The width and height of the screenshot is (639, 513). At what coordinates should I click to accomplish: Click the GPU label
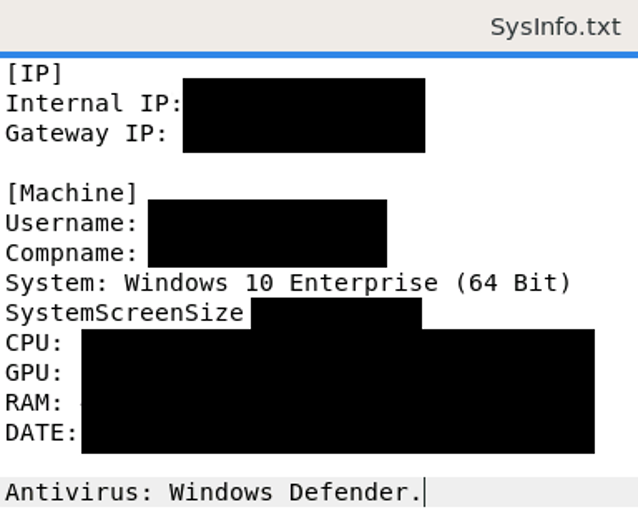click(34, 373)
